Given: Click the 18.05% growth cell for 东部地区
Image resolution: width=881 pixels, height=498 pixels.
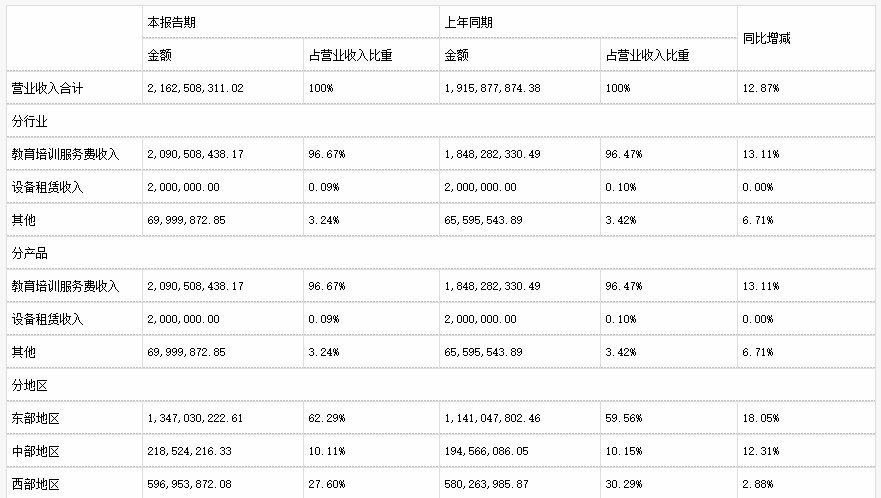Looking at the screenshot, I should pos(760,418).
